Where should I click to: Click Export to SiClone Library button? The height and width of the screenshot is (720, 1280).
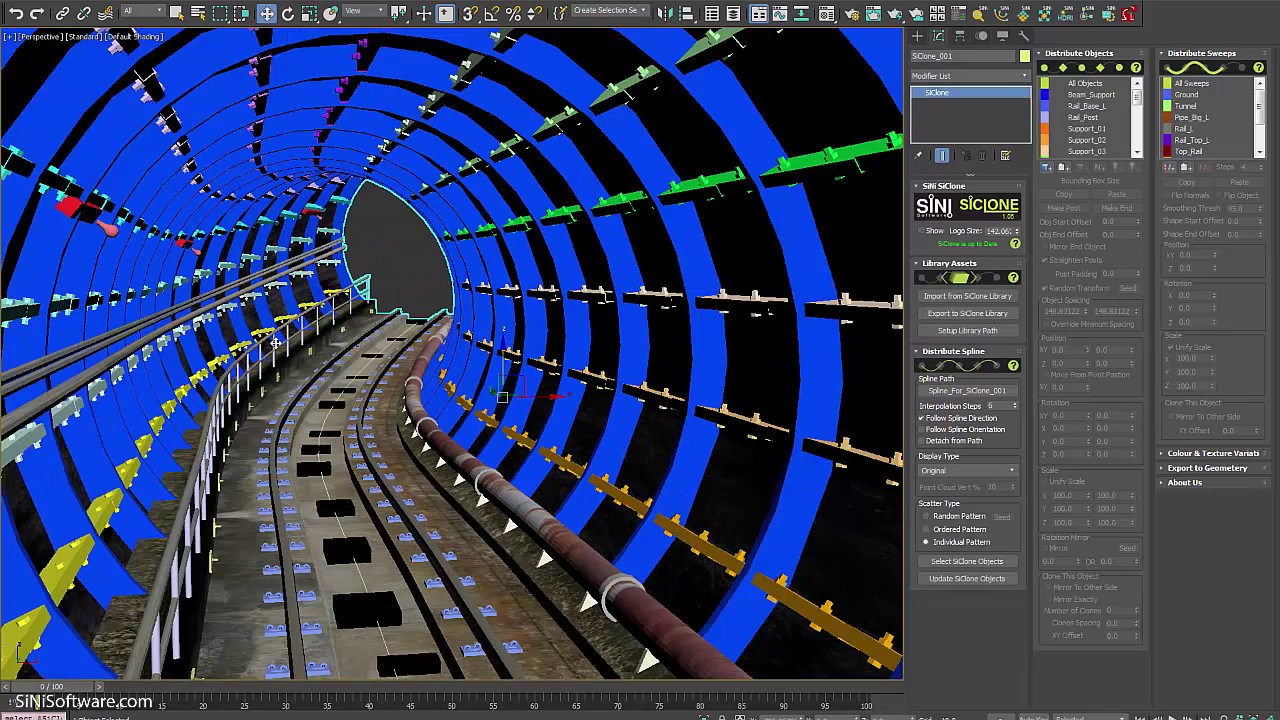(x=967, y=313)
